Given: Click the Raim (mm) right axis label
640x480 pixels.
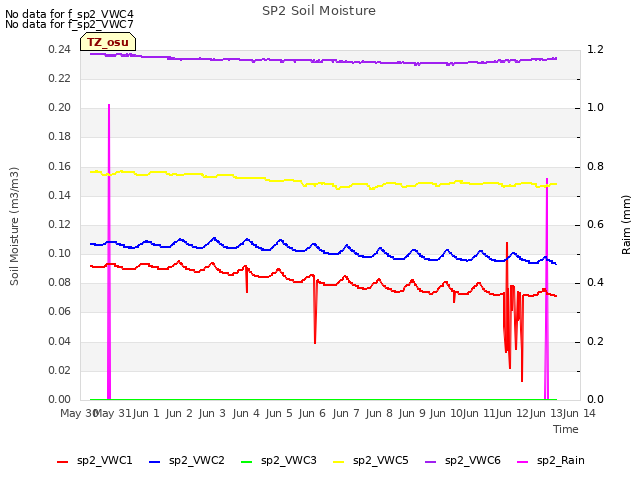Looking at the screenshot, I should [626, 225].
